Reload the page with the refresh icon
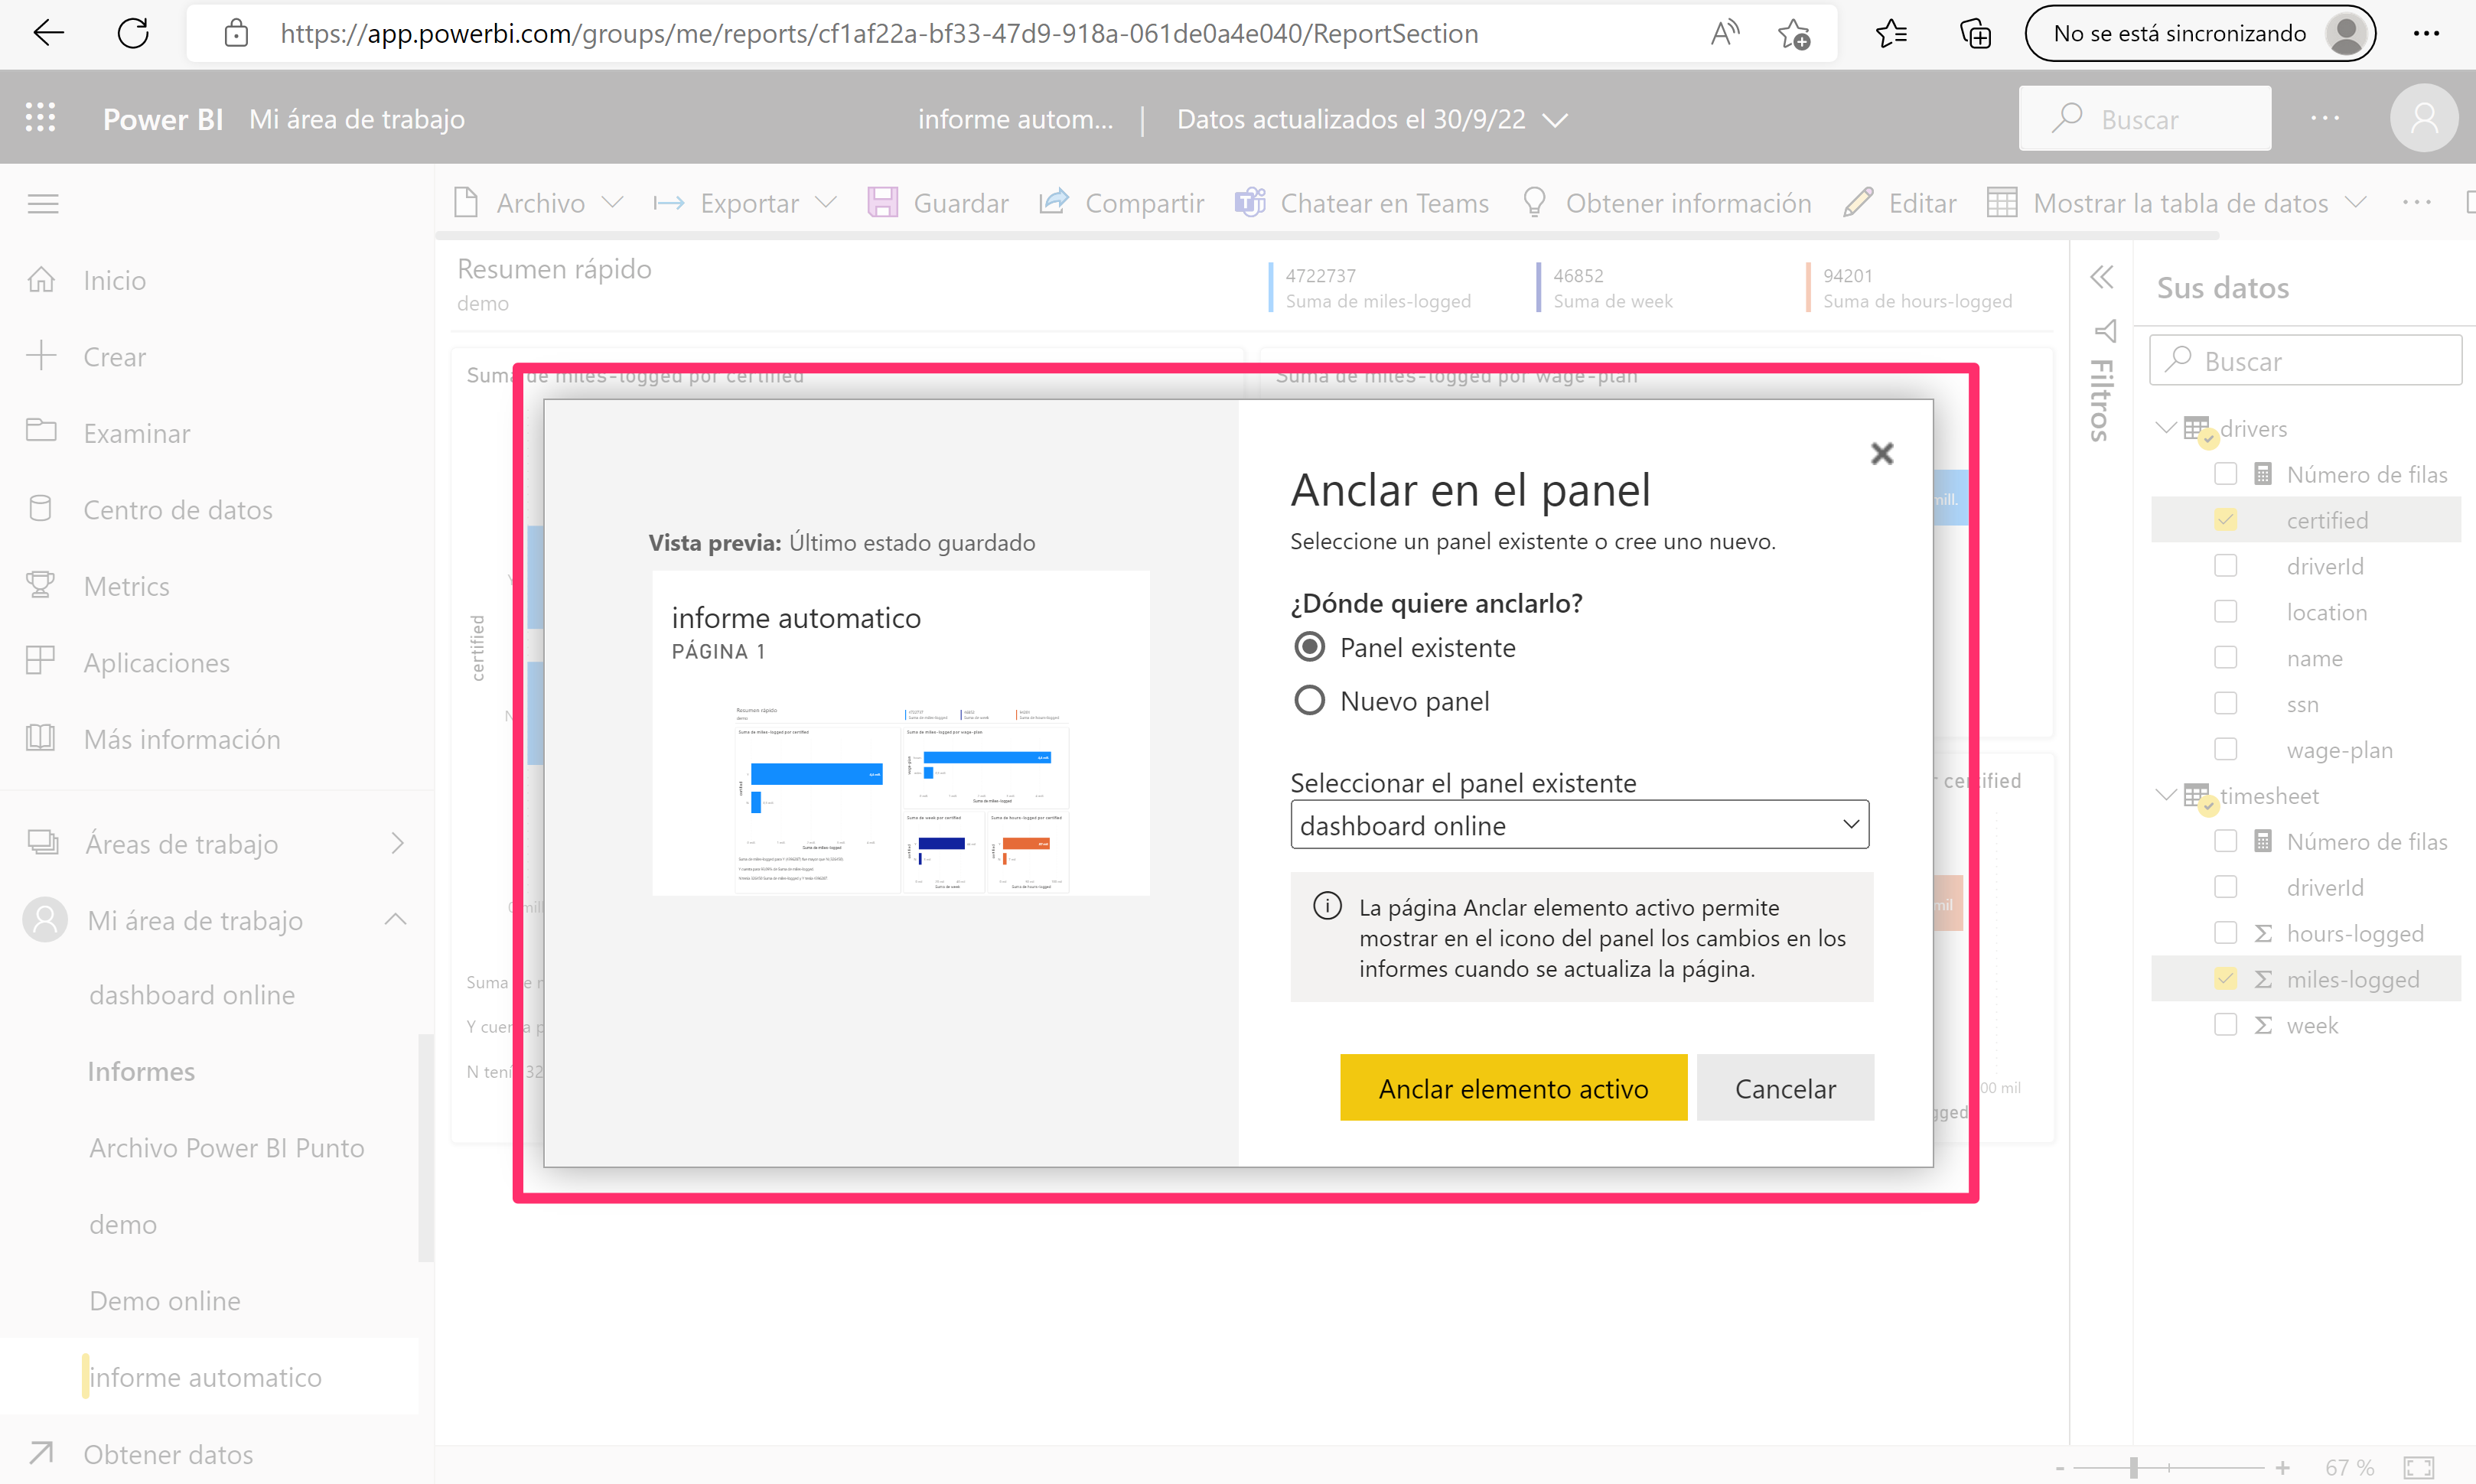This screenshot has width=2476, height=1484. [133, 33]
